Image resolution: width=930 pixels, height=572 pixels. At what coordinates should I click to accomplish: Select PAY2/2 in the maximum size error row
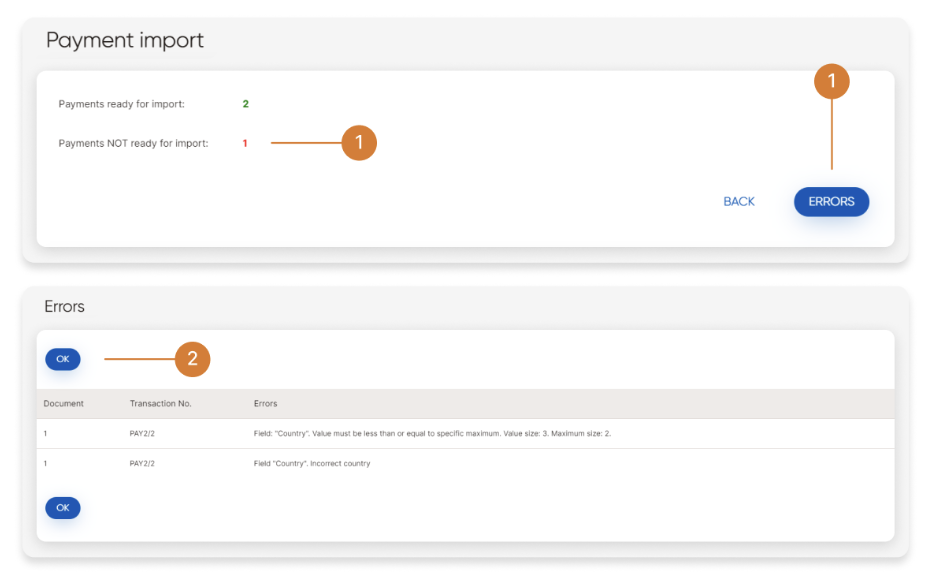pyautogui.click(x=142, y=434)
